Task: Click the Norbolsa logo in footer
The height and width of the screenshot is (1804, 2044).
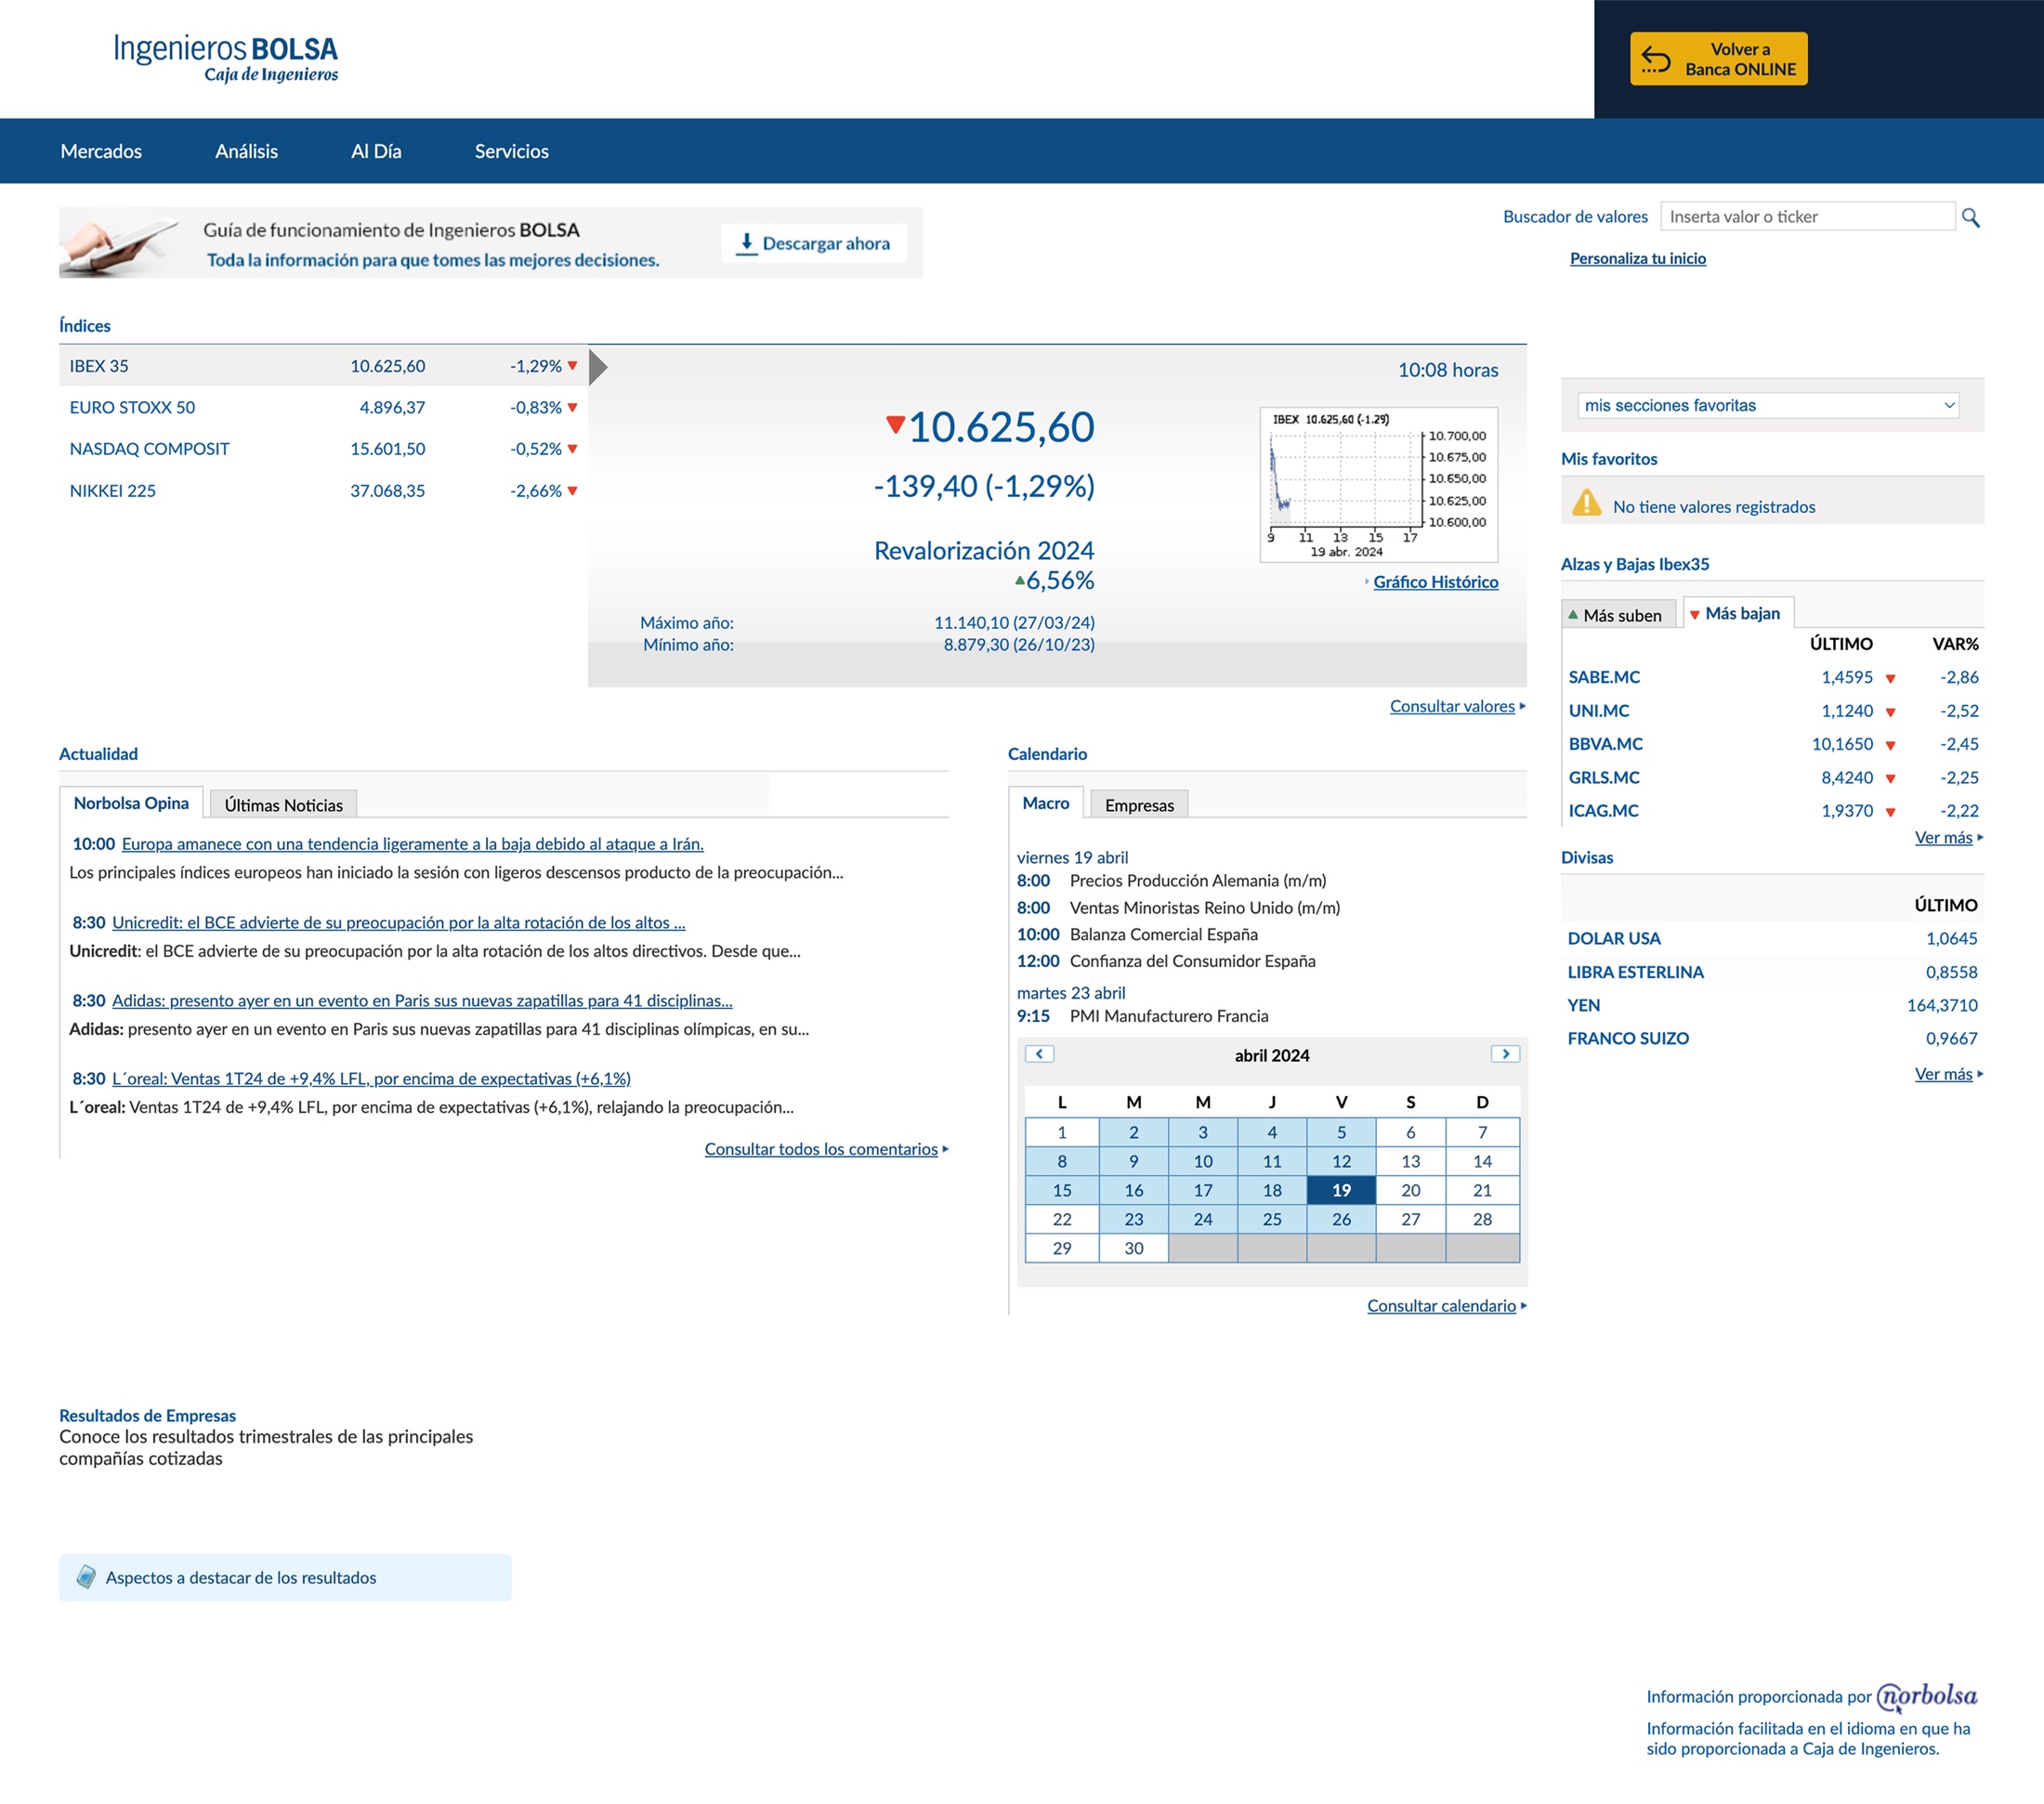Action: point(1926,1697)
